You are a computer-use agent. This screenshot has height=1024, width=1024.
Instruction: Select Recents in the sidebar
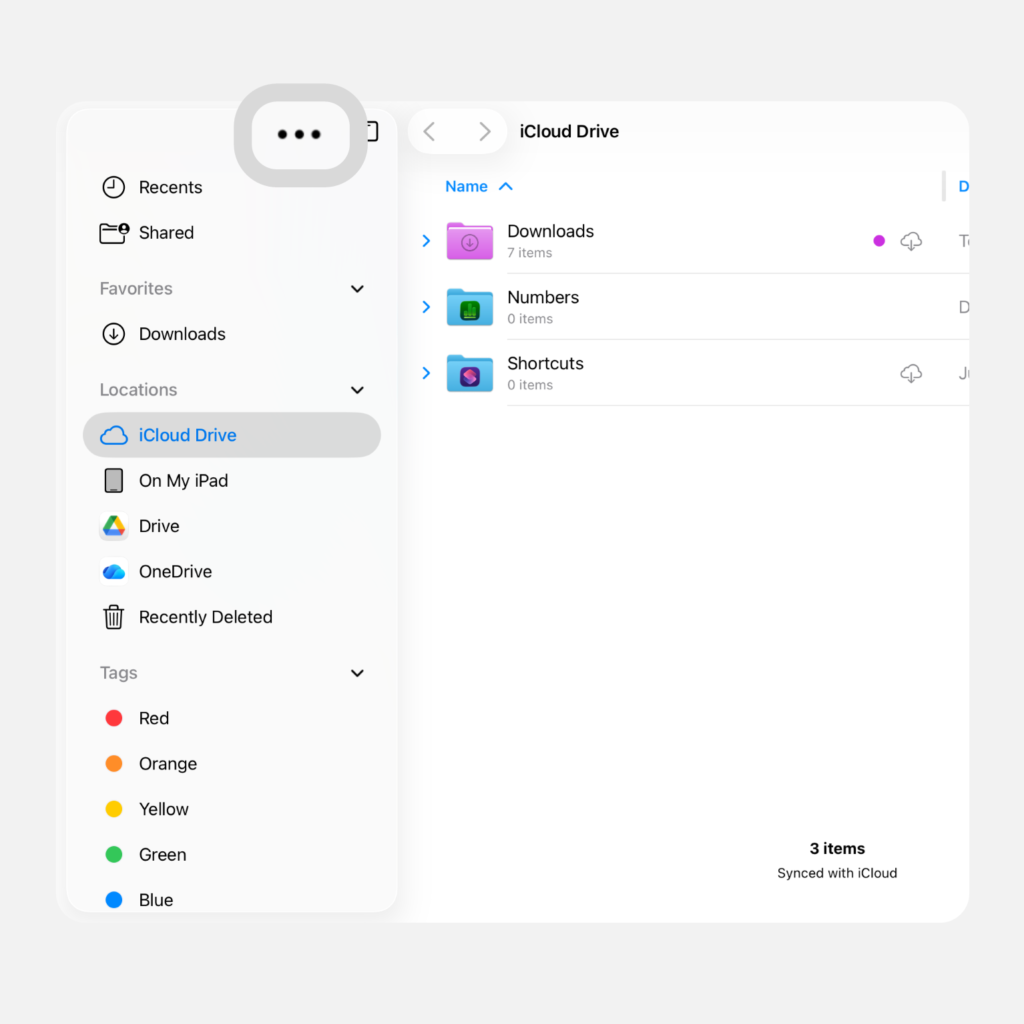169,187
